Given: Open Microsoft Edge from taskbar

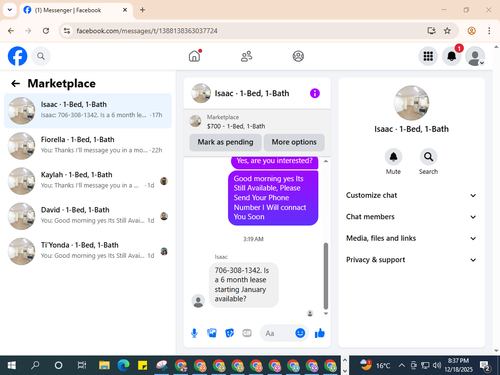Looking at the screenshot, I should (x=123, y=366).
